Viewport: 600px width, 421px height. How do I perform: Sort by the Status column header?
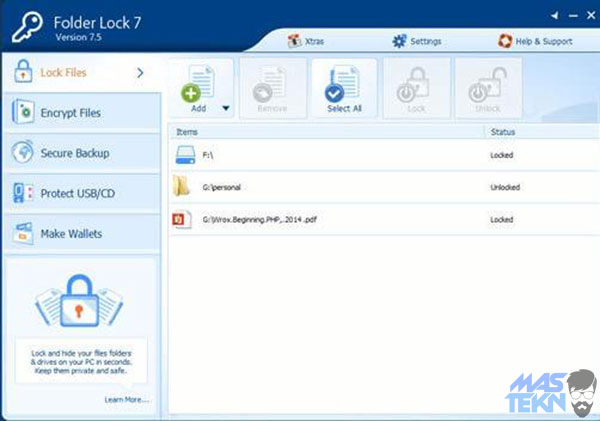(x=541, y=132)
